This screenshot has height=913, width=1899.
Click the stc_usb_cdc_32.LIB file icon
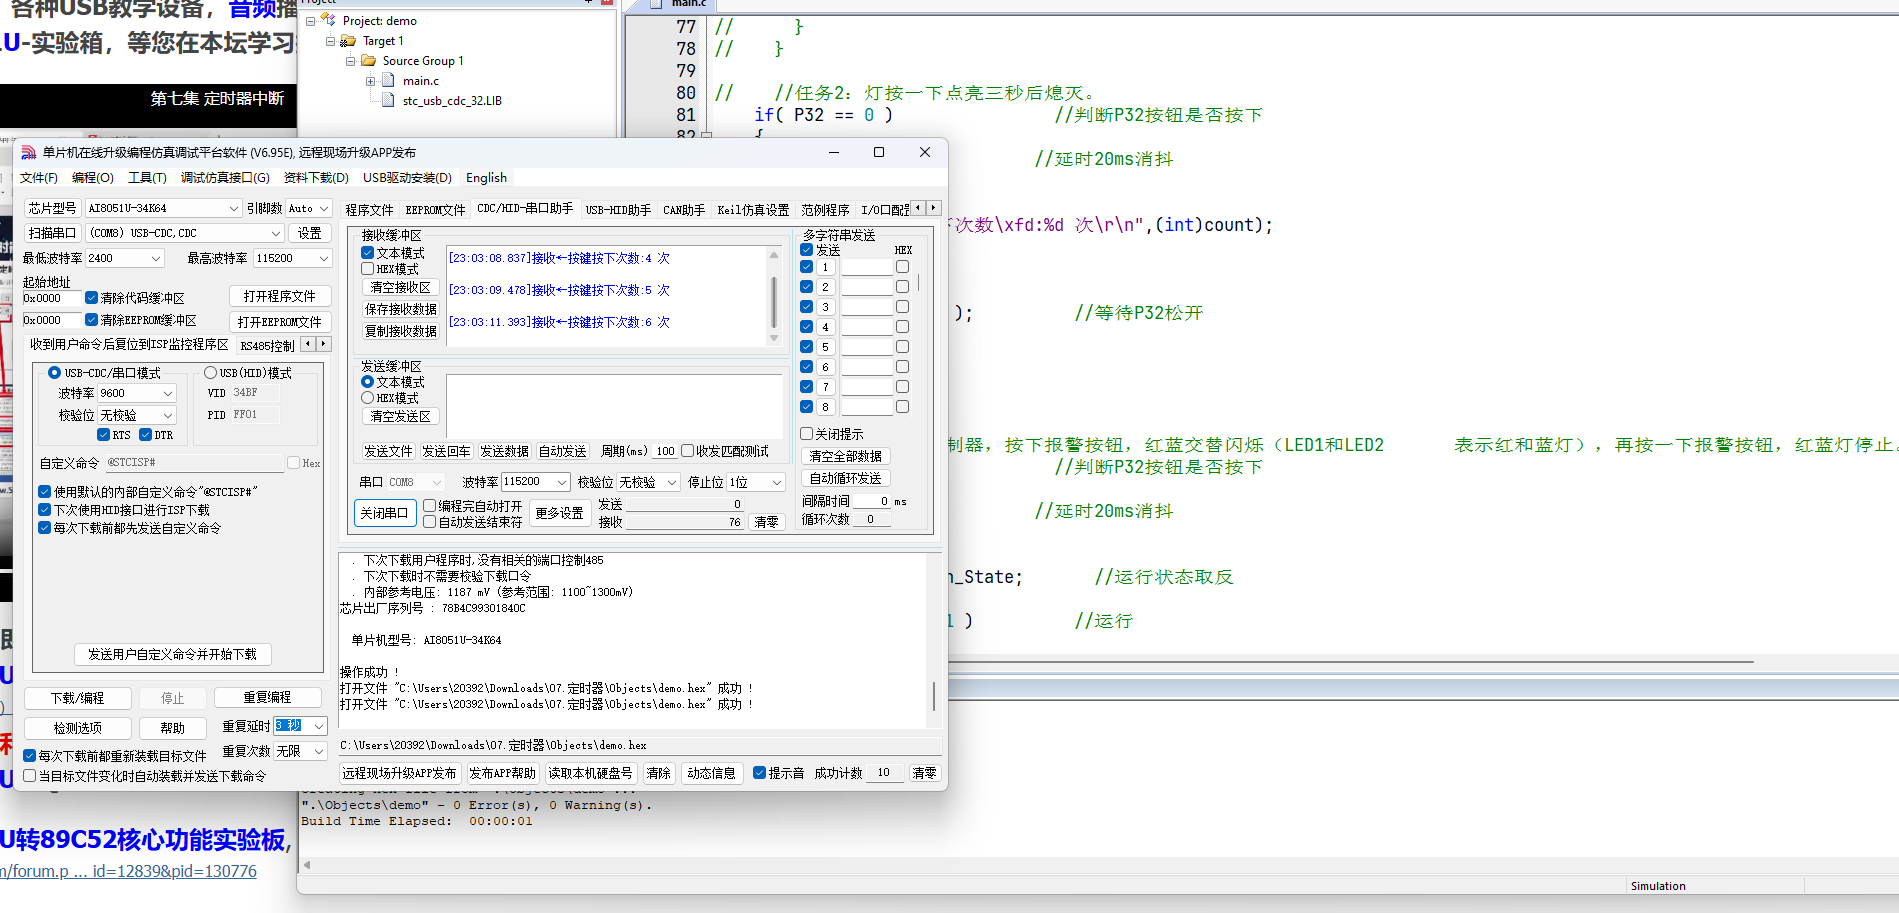pyautogui.click(x=390, y=101)
